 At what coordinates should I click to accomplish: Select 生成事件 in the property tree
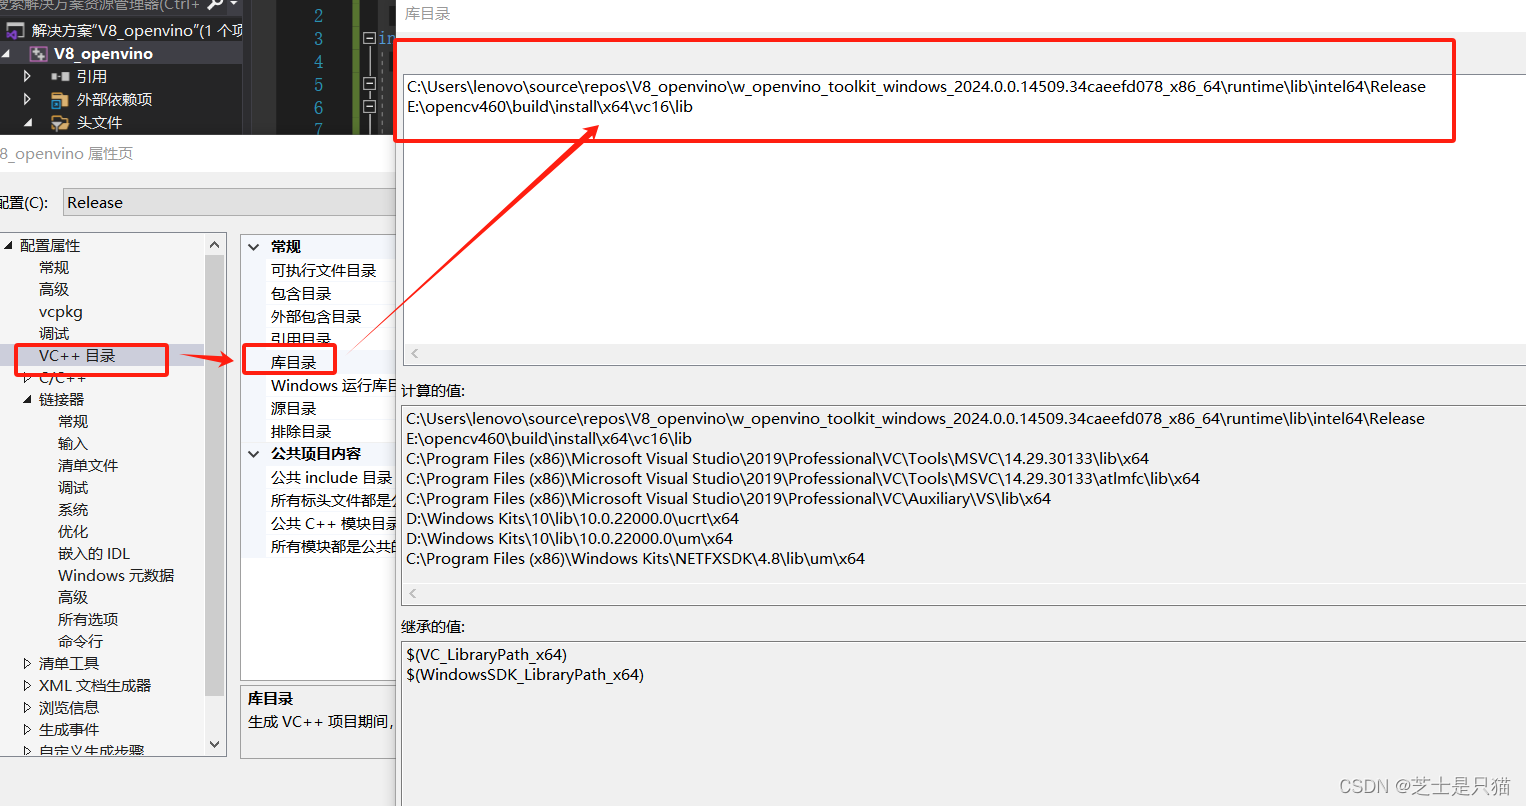click(x=69, y=729)
